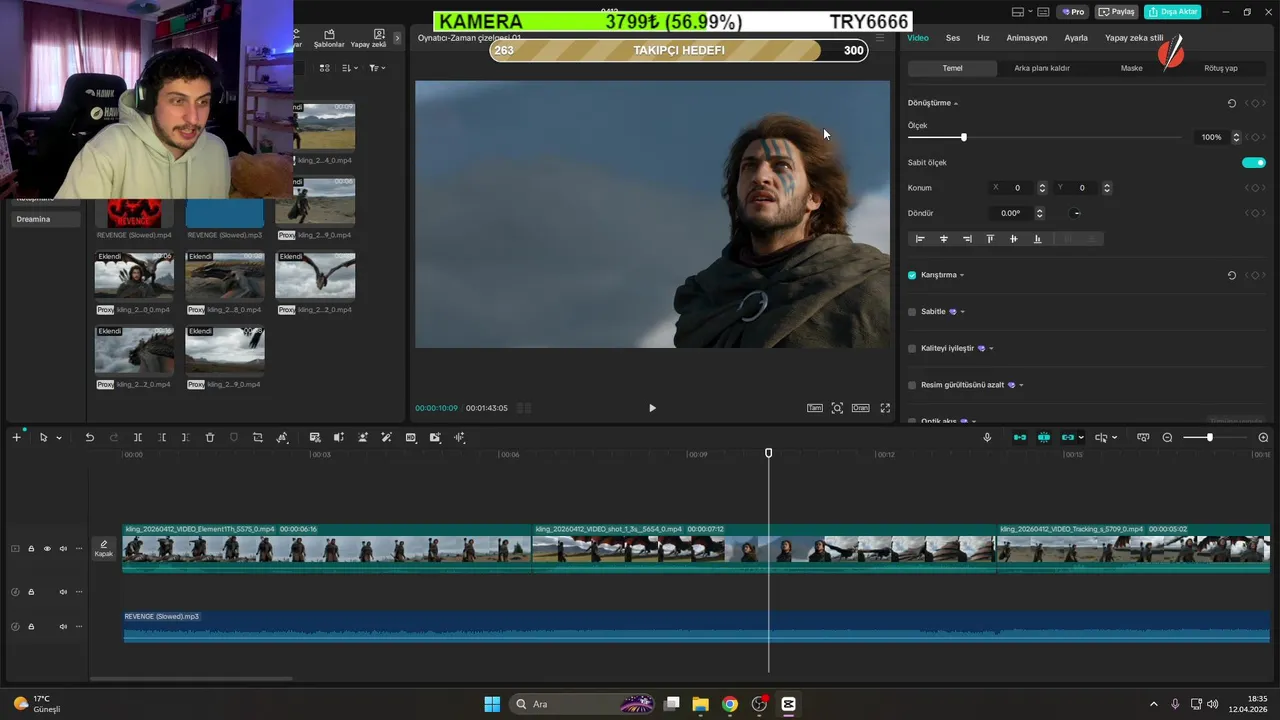
Task: Add keyframe for Ölçek scale
Action: 1255,137
